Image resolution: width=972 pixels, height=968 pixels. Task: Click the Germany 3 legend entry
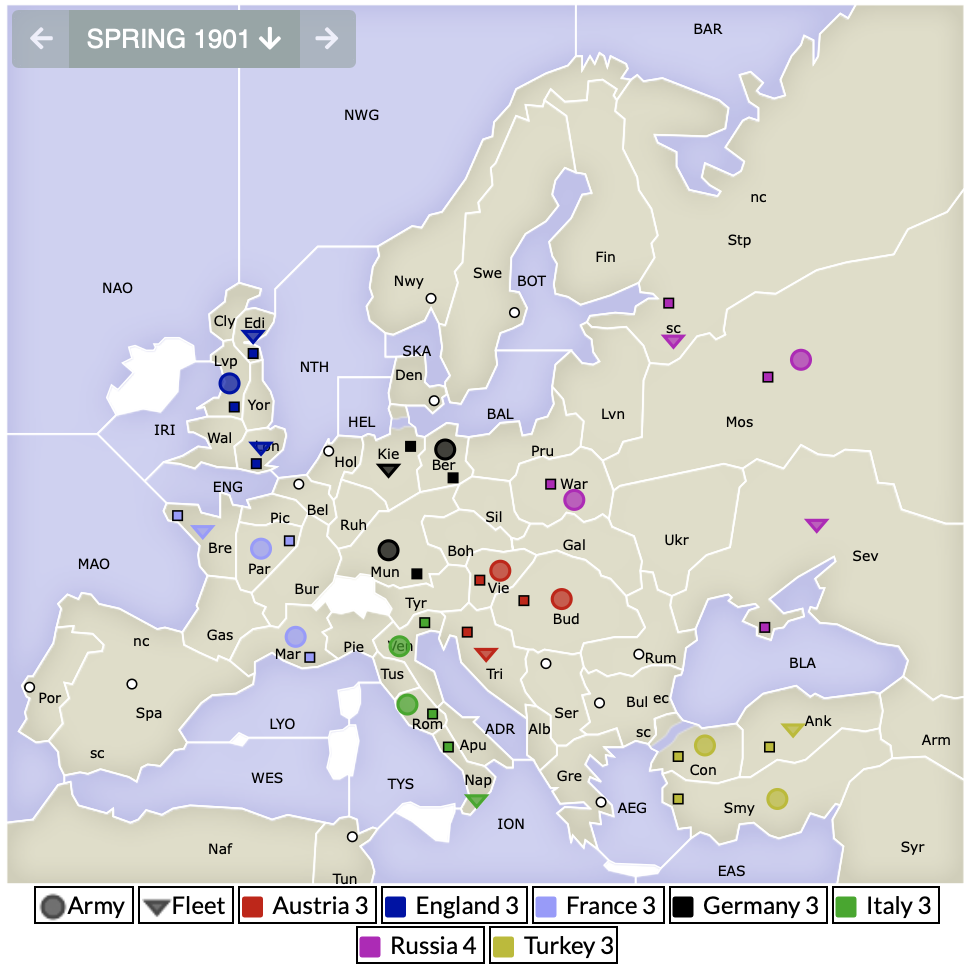[x=748, y=905]
